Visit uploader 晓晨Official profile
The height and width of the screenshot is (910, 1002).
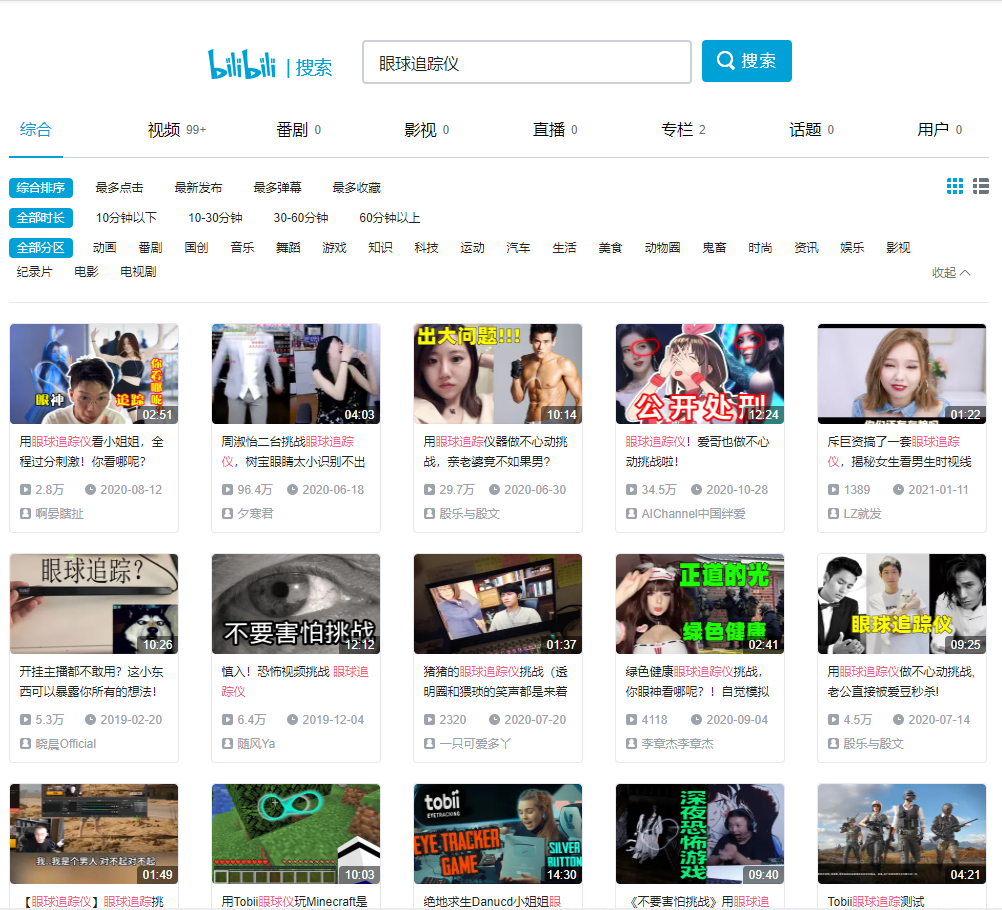[66, 744]
